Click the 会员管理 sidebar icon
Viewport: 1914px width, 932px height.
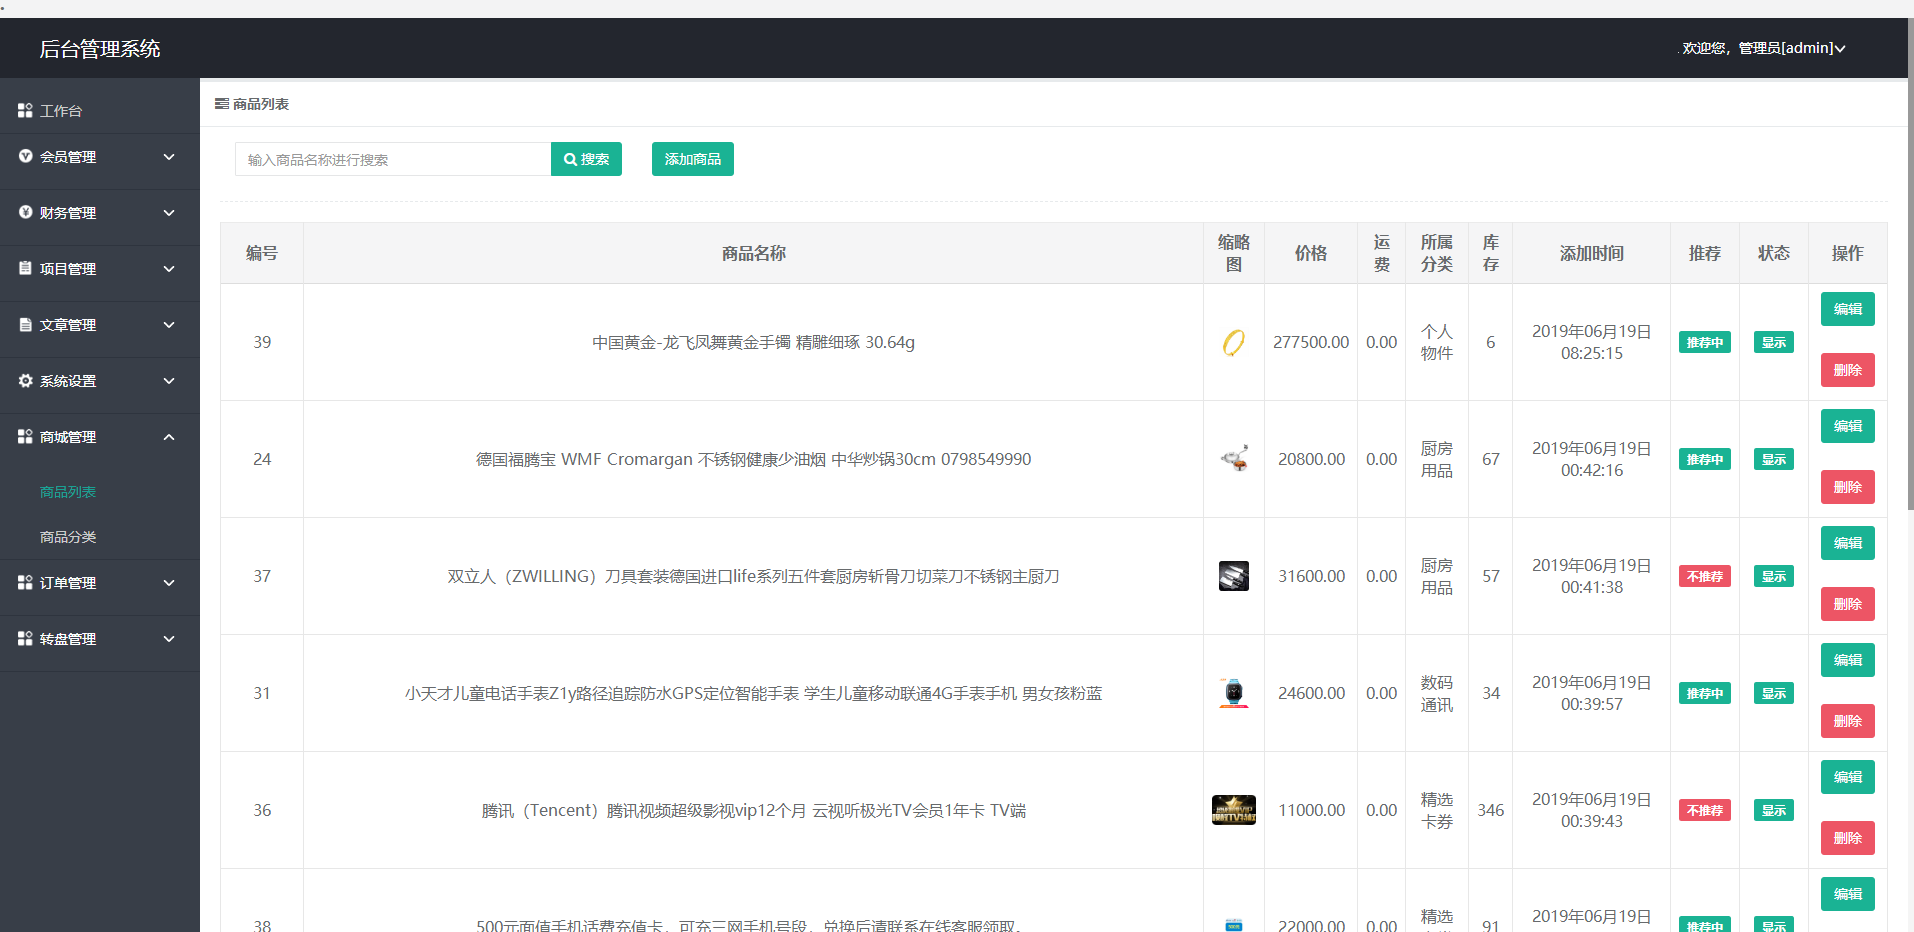coord(25,156)
